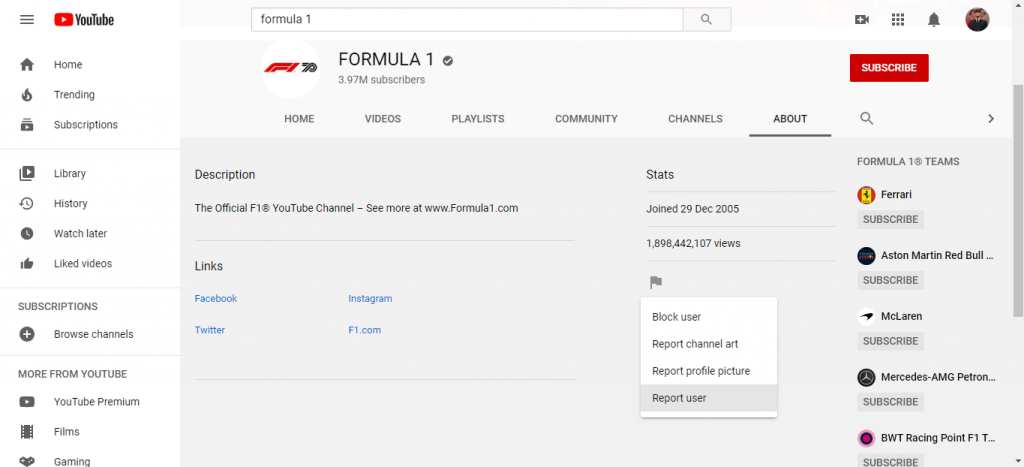Subscribe to Mercedes-AMG Petronas channel

pyautogui.click(x=891, y=402)
